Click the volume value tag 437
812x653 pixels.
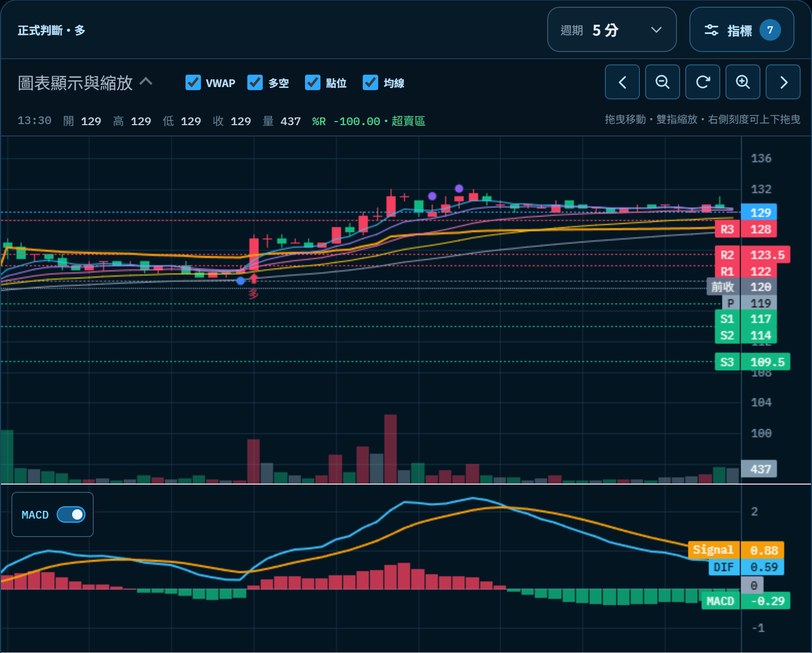(759, 469)
